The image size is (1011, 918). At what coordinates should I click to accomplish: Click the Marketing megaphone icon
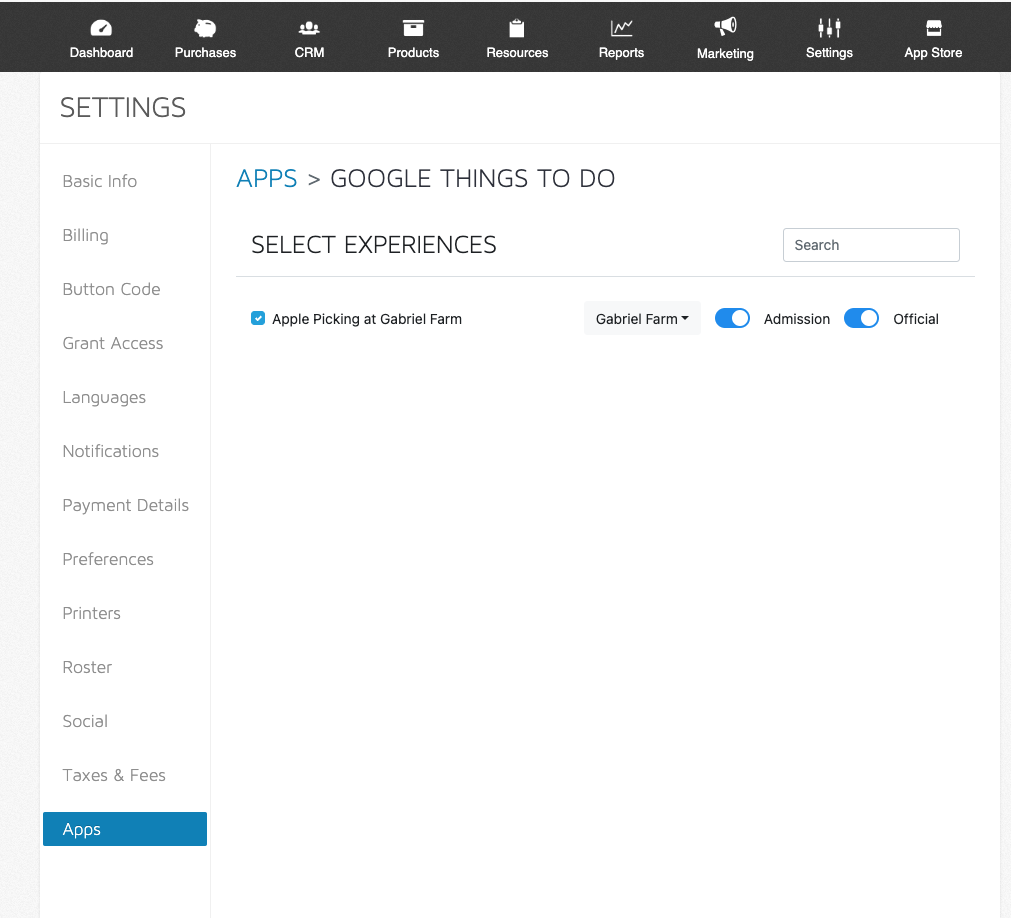pos(725,27)
